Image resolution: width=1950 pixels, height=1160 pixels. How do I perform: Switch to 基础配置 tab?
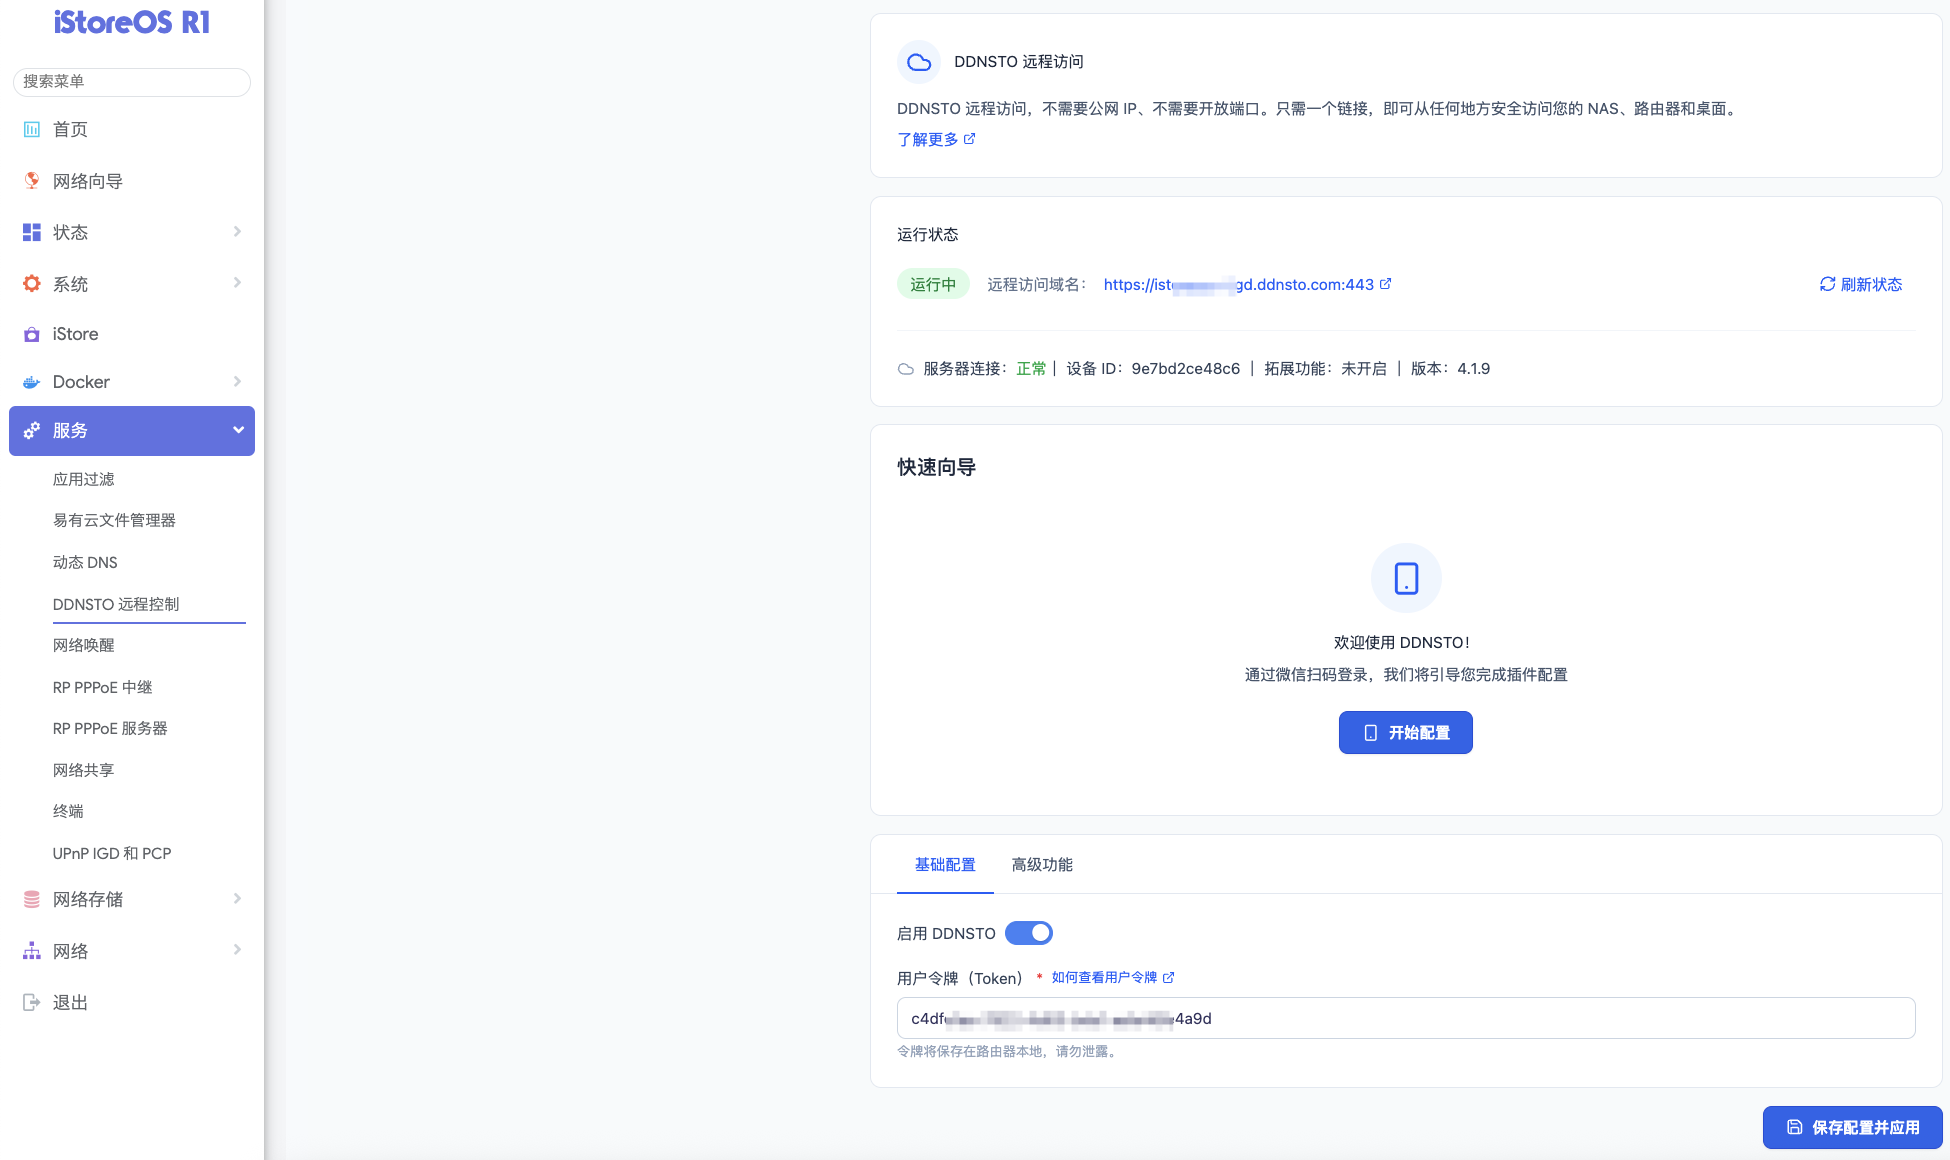(x=945, y=864)
